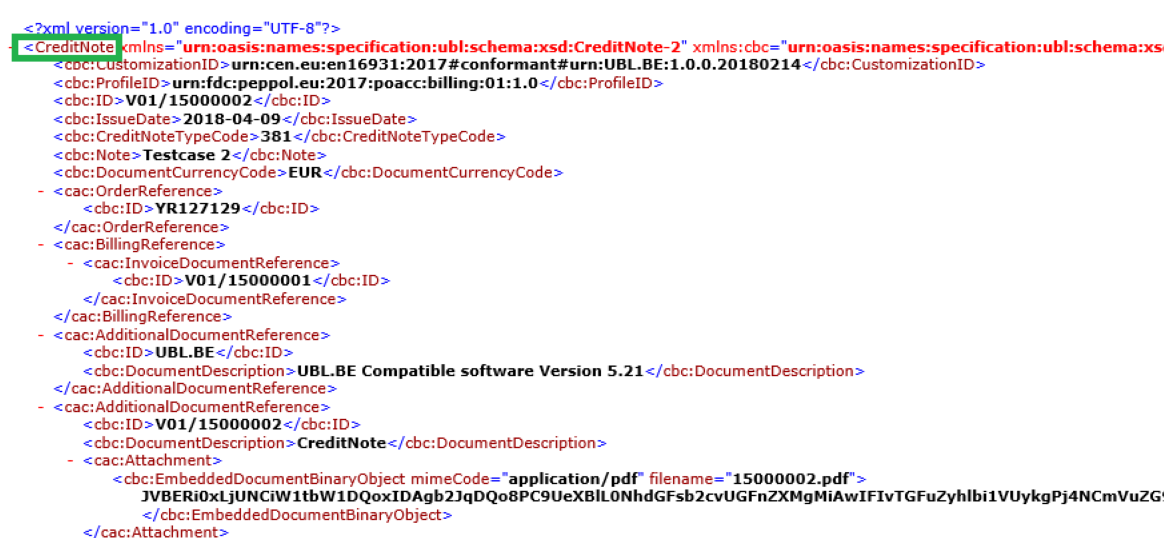The image size is (1164, 538).
Task: Collapse the cac:InvoiceDocumentReference node
Action: [71, 263]
